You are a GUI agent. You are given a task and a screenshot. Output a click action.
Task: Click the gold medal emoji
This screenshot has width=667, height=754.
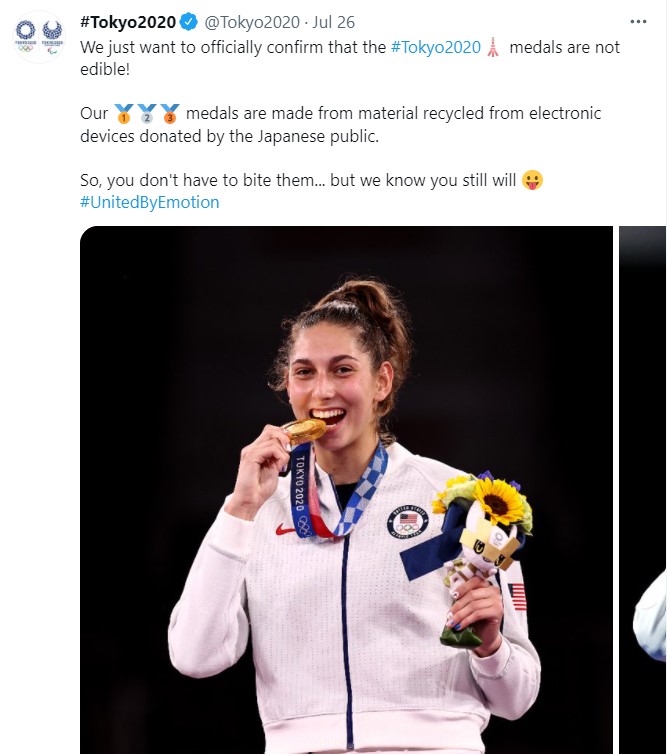tap(124, 113)
